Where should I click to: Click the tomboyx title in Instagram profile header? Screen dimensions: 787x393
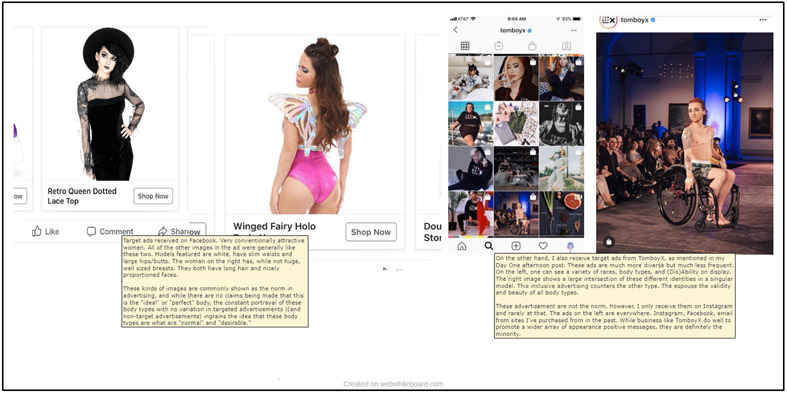[x=513, y=31]
